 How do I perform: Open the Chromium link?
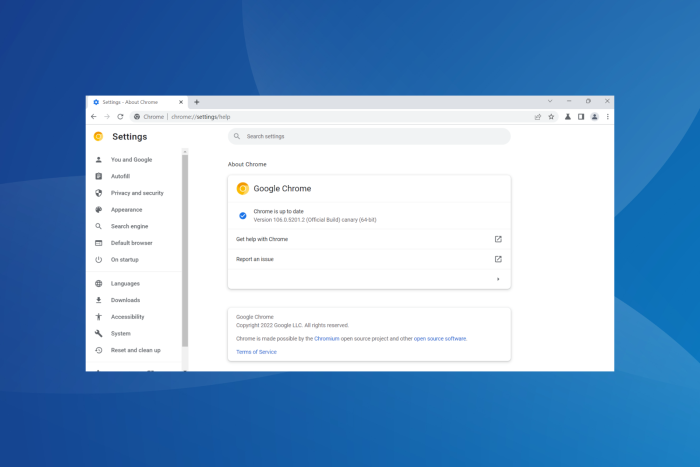coord(327,338)
